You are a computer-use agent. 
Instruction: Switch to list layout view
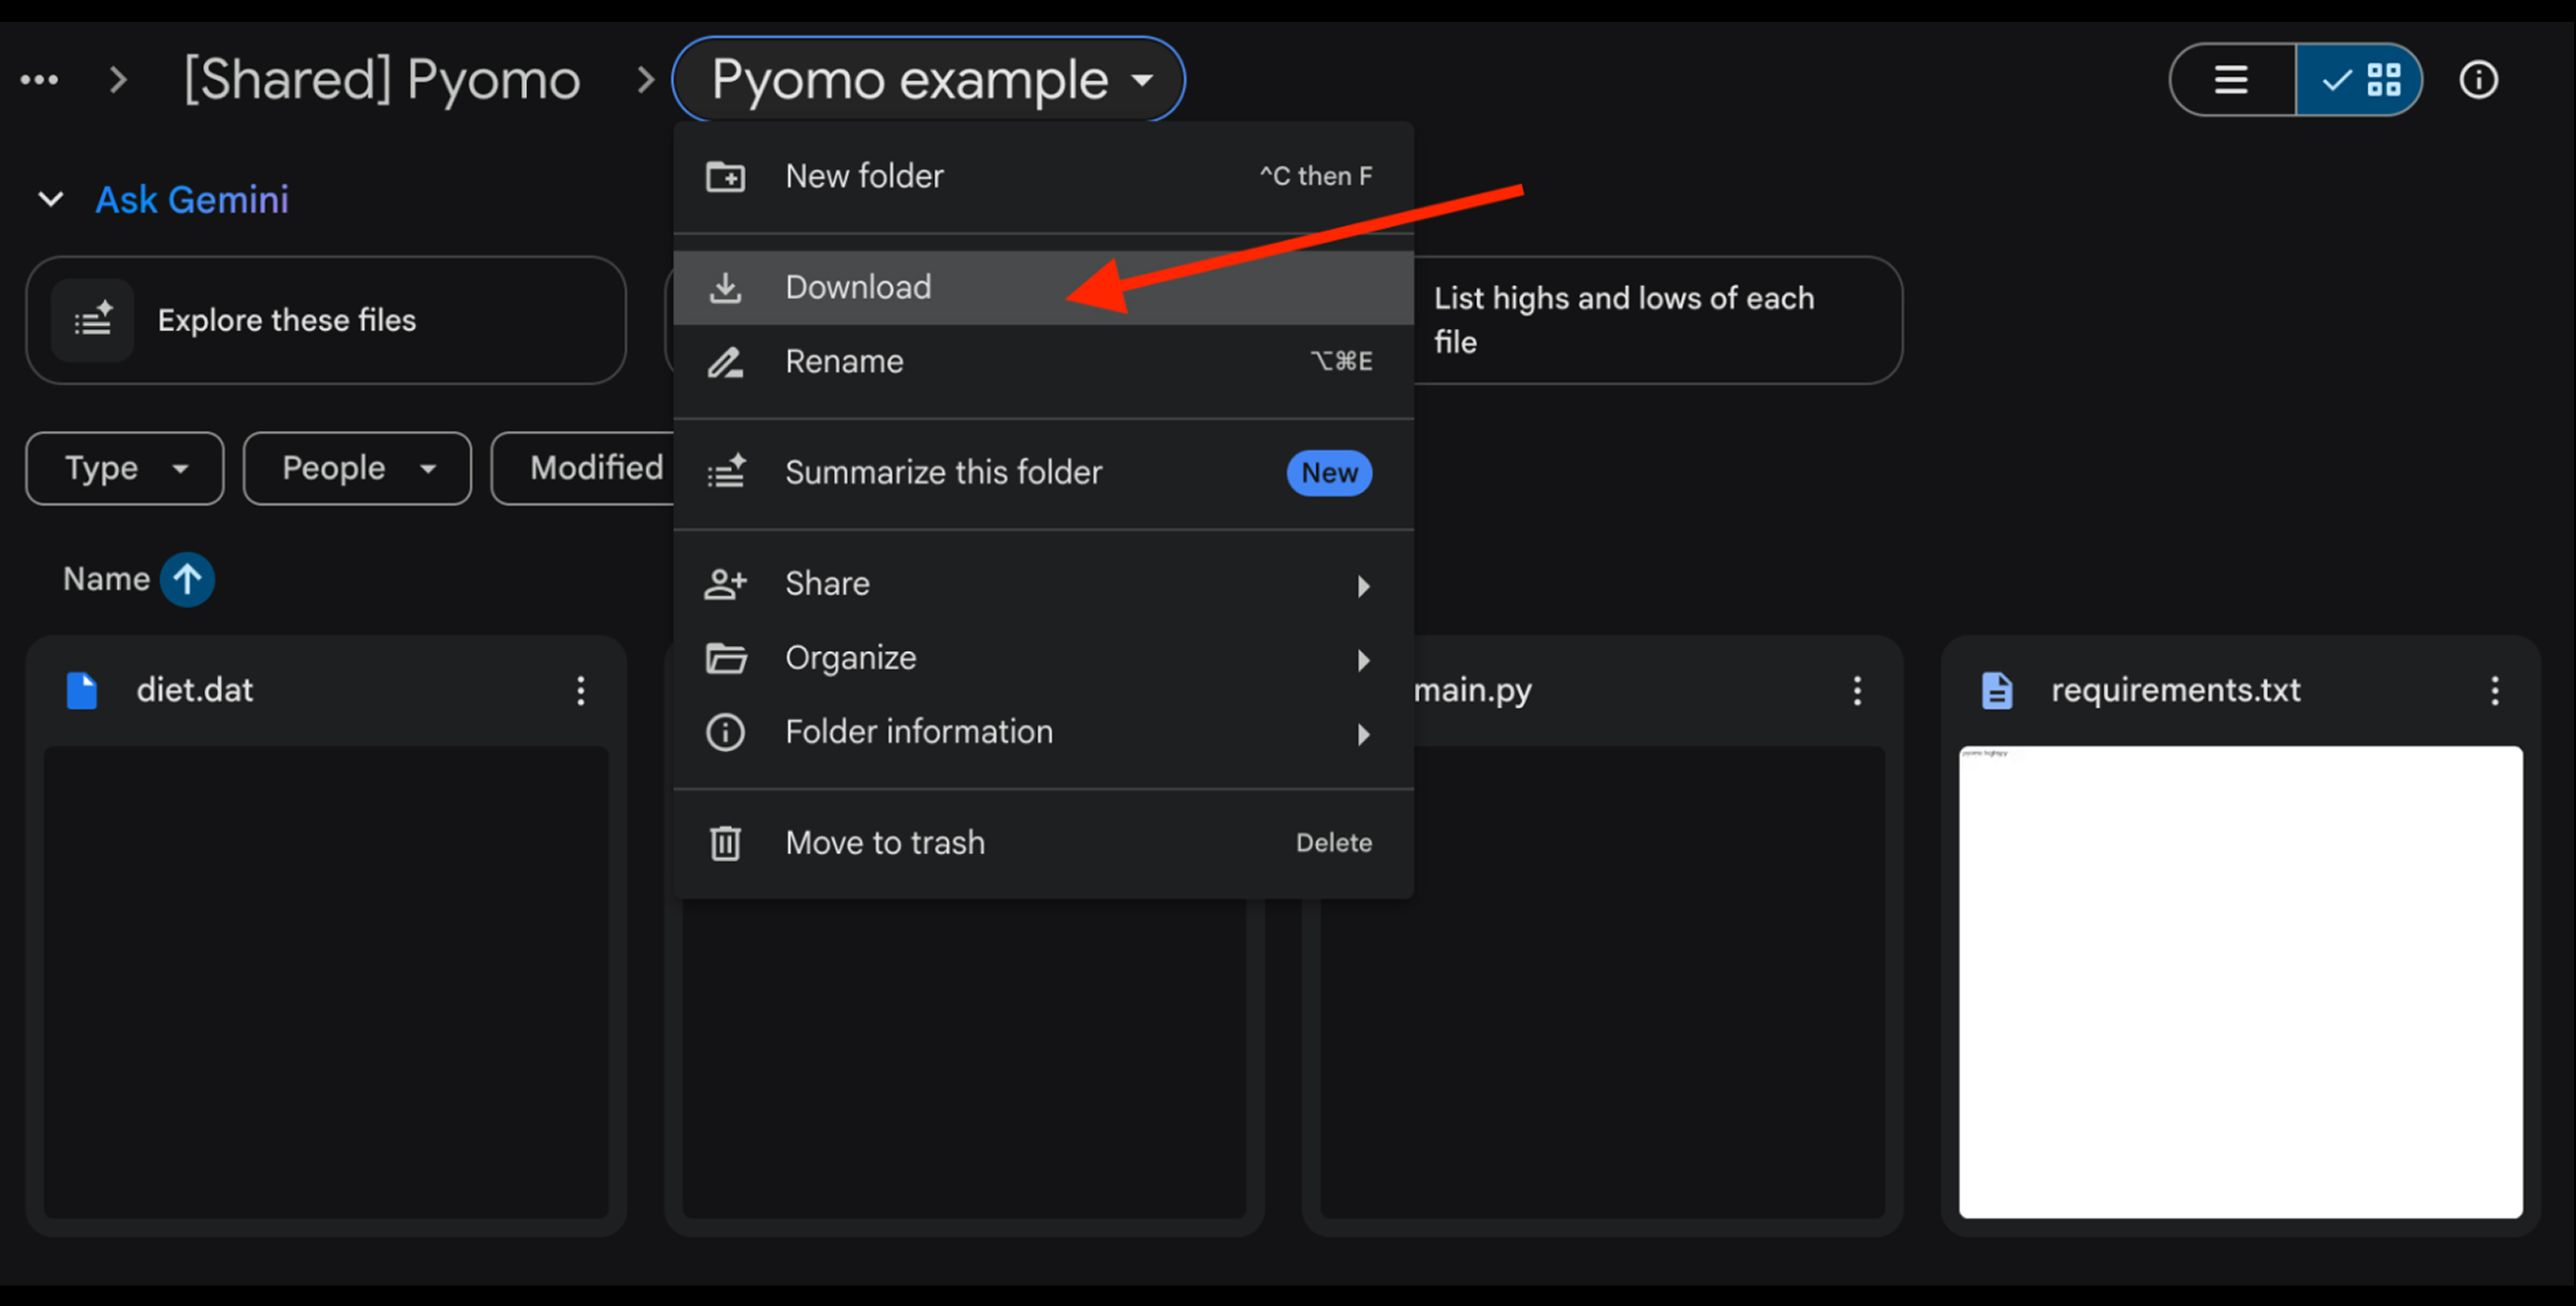pyautogui.click(x=2231, y=80)
